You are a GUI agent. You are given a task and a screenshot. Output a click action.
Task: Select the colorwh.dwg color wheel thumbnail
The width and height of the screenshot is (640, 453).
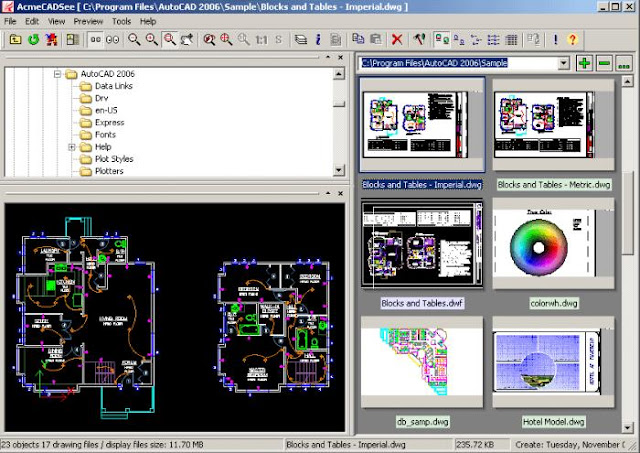(x=553, y=244)
